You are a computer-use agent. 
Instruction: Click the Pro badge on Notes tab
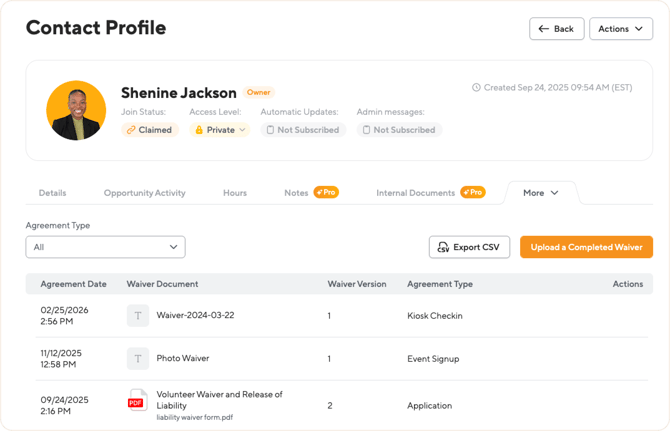click(x=326, y=192)
